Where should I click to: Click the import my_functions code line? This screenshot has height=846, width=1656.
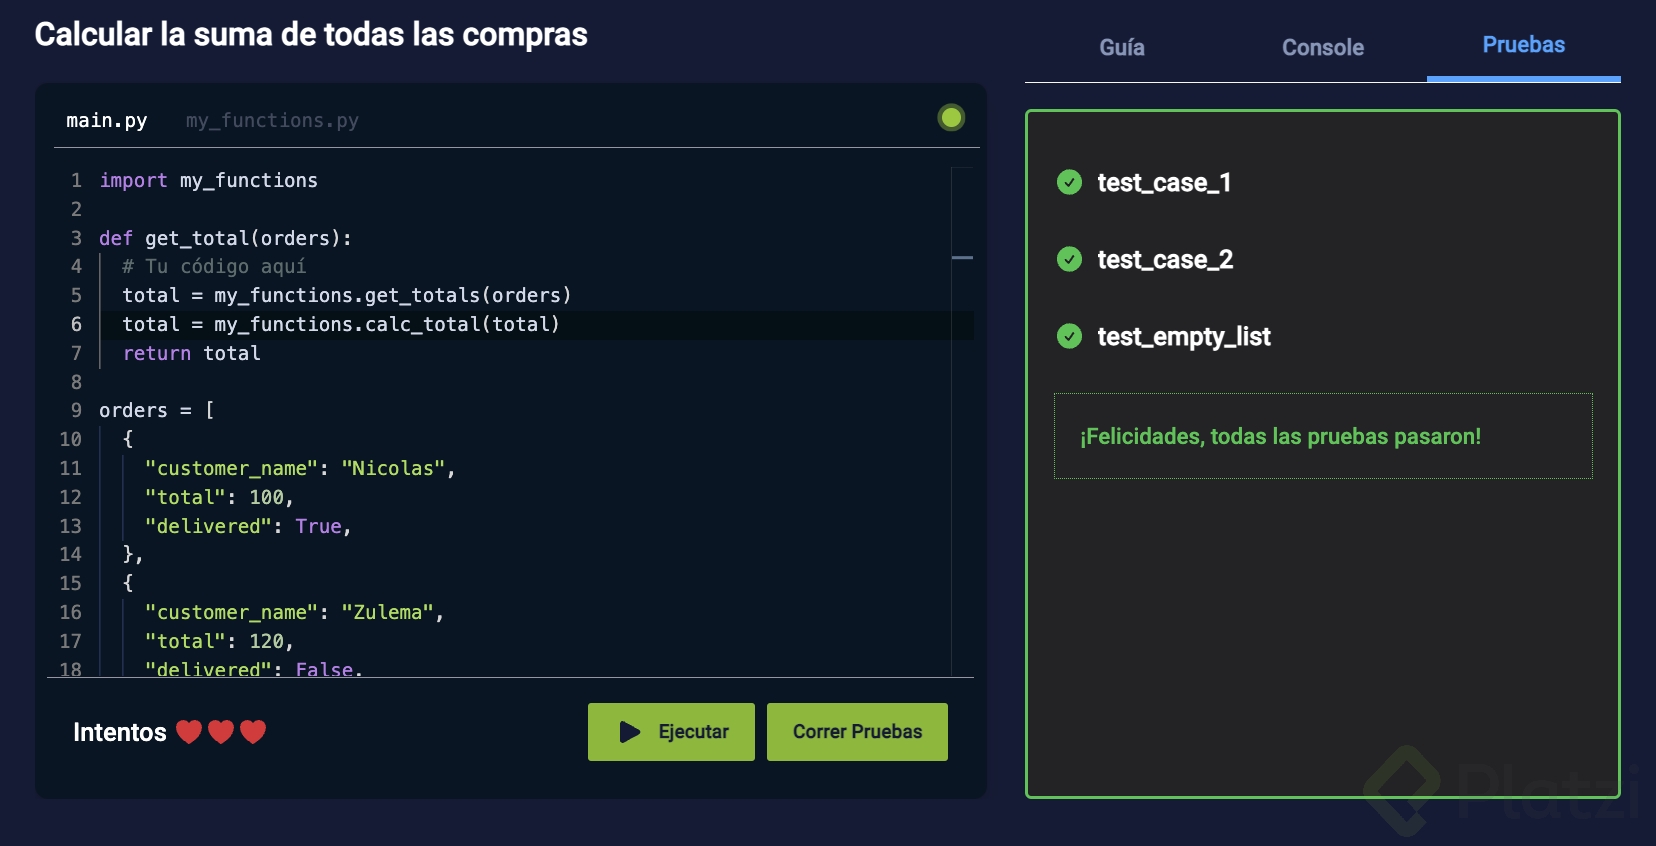(208, 181)
